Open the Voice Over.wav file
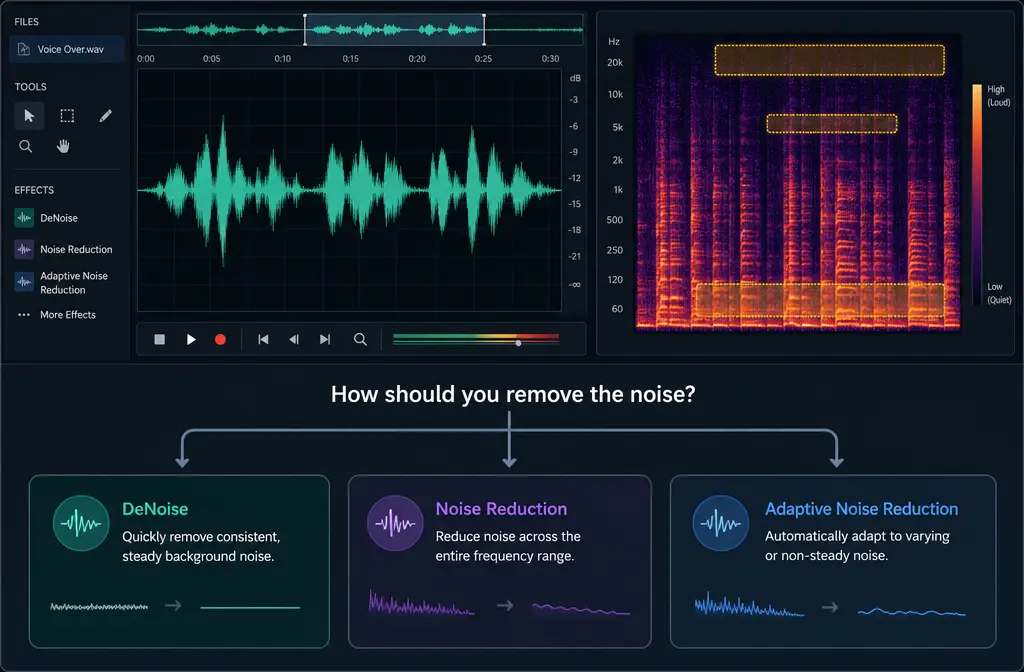The width and height of the screenshot is (1024, 672). click(x=67, y=49)
